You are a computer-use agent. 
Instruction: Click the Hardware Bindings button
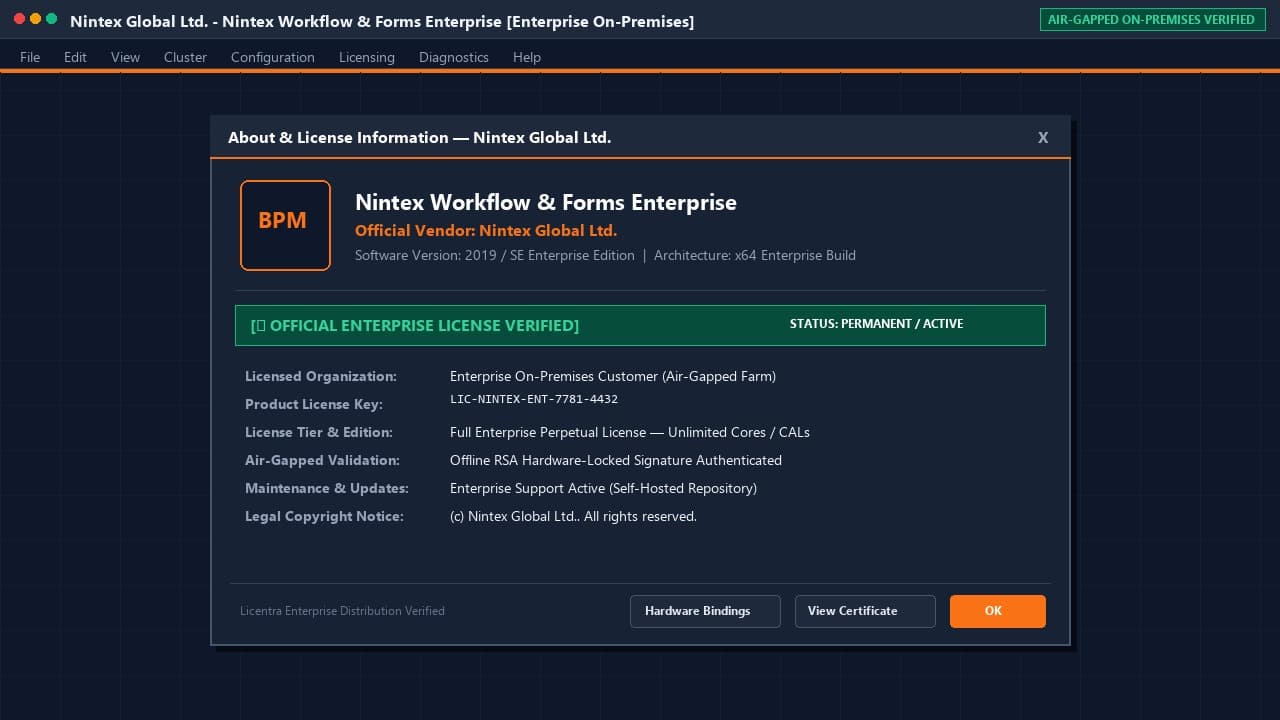[x=705, y=611]
